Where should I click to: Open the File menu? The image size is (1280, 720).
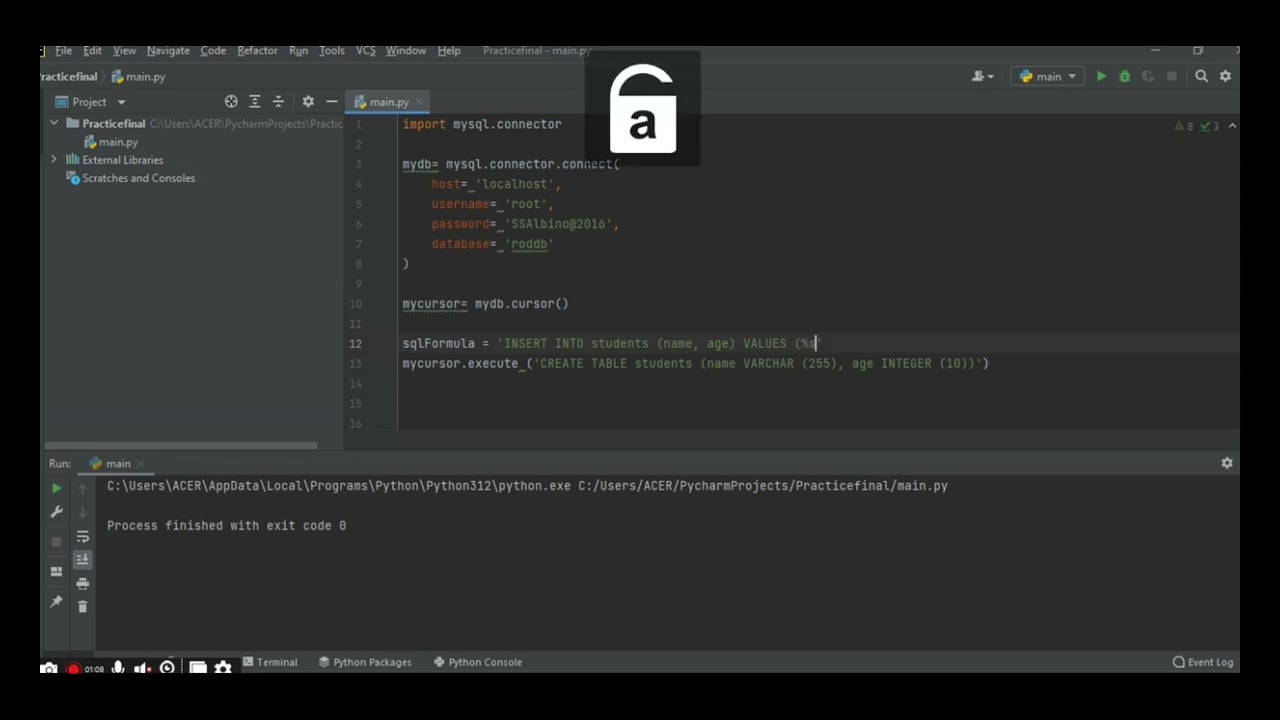click(63, 50)
